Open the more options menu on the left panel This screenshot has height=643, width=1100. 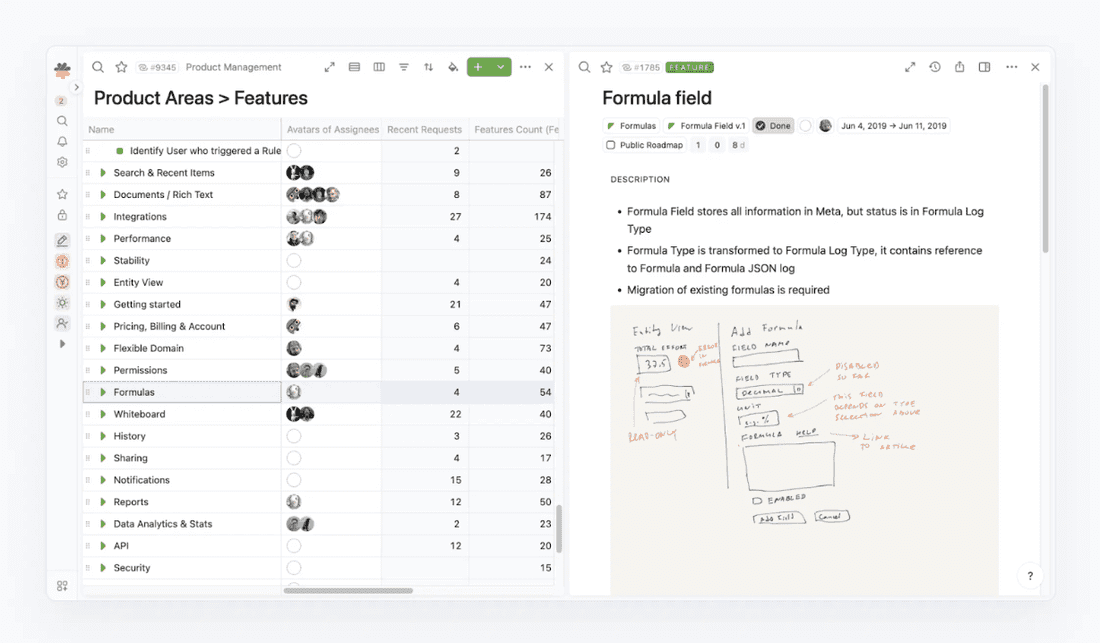click(524, 66)
